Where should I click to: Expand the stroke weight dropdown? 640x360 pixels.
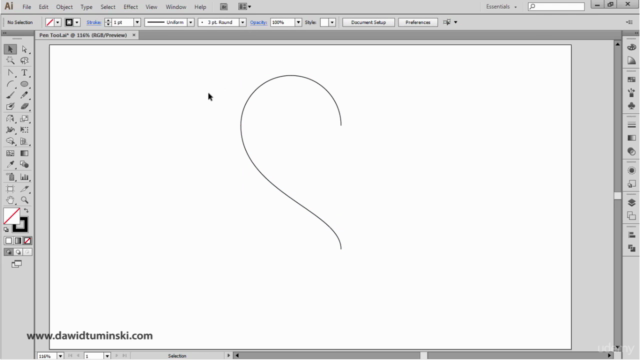[x=137, y=22]
